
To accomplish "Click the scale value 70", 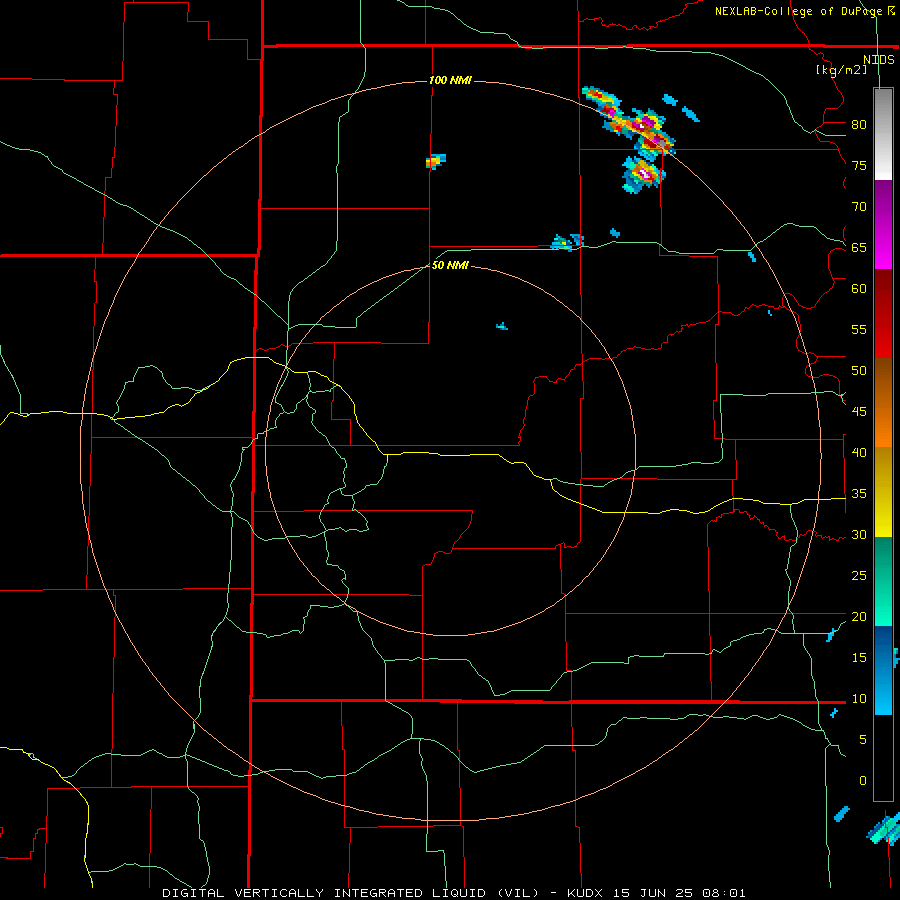I will click(x=859, y=207).
